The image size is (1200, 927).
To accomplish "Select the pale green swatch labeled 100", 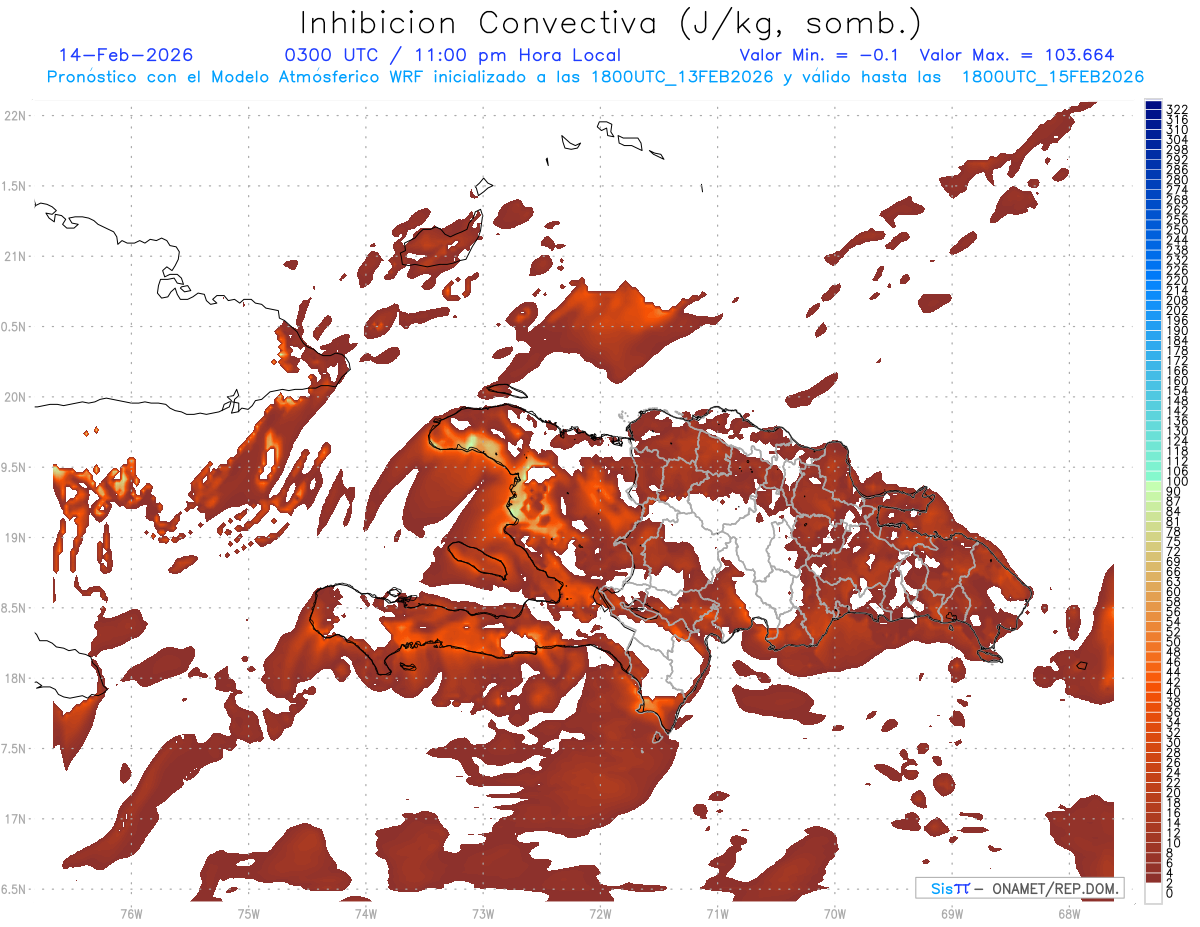I will [x=1153, y=484].
